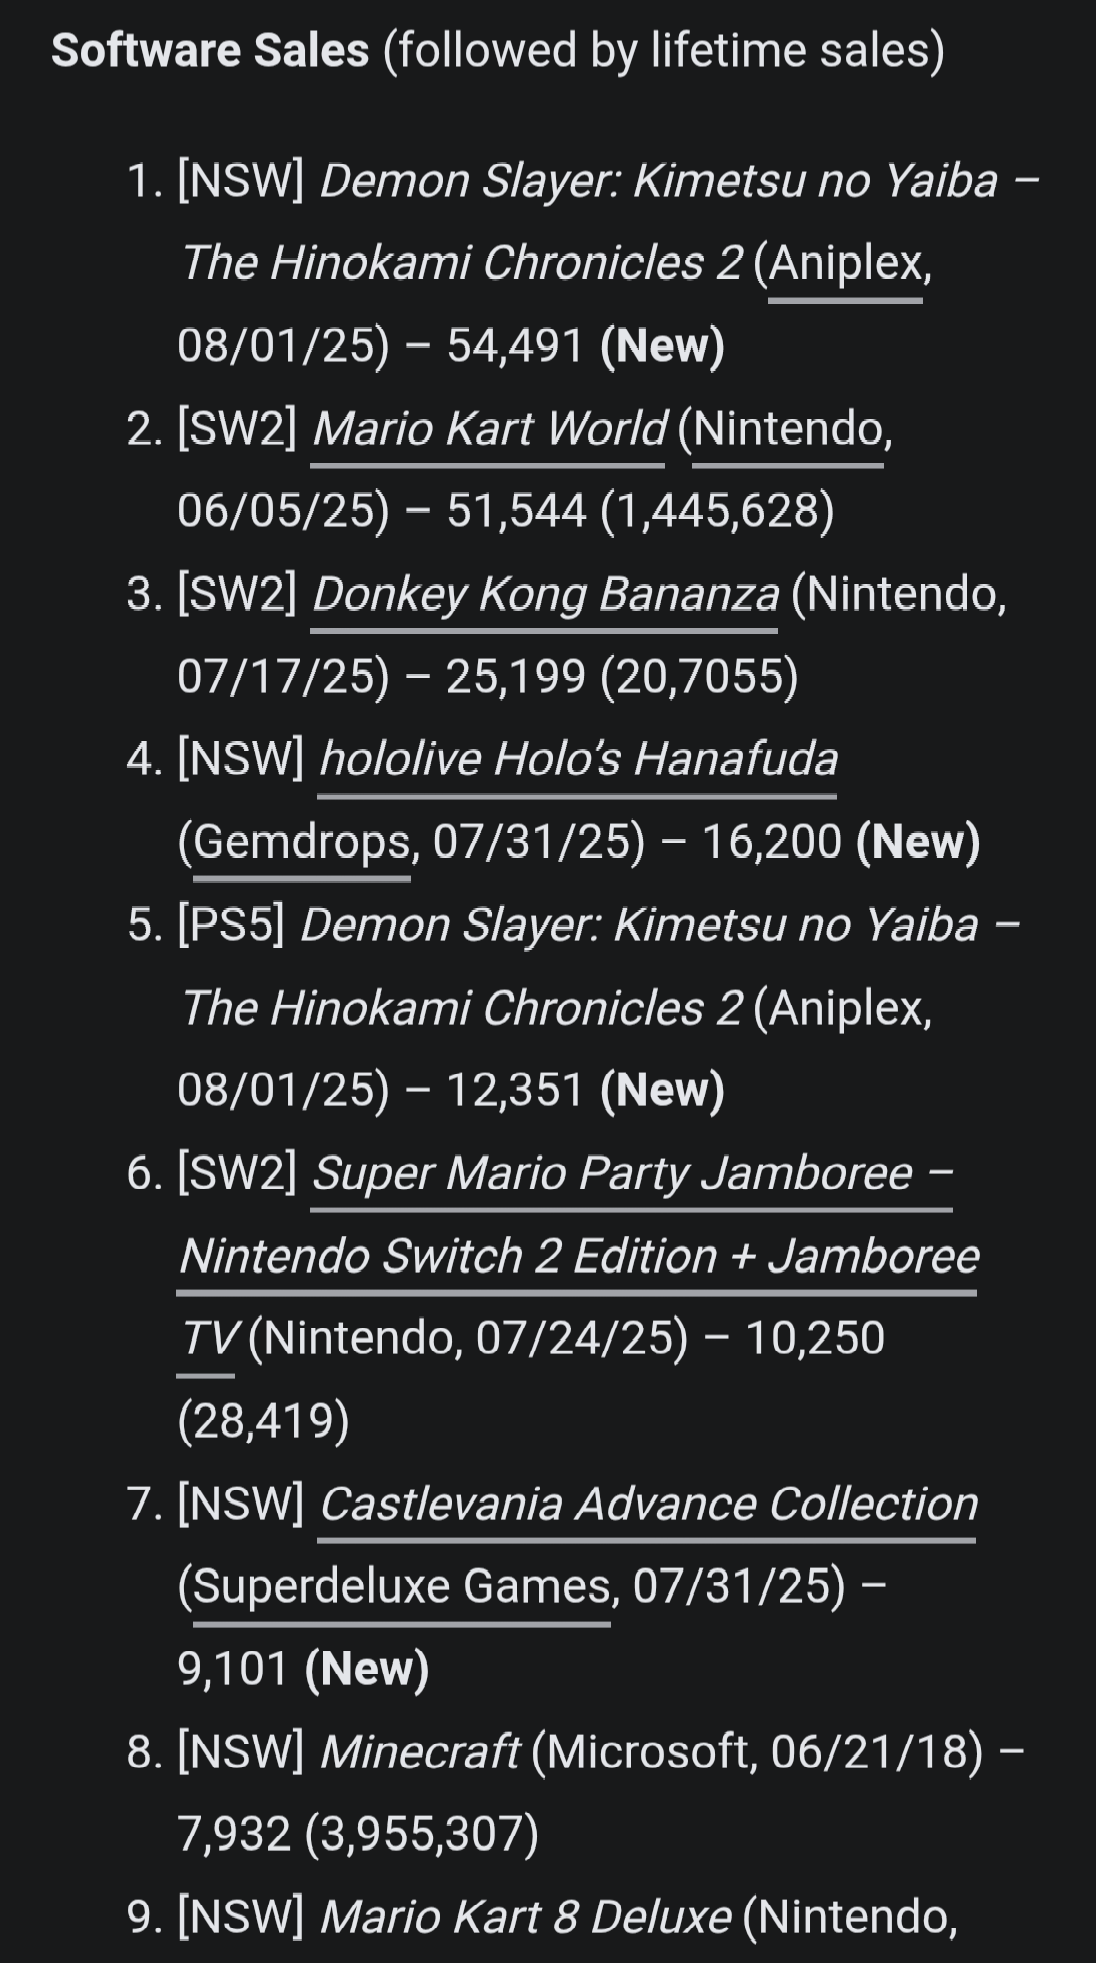Follow the Nintendo link beside Mario Kart World
Image resolution: width=1096 pixels, height=1963 pixels.
pyautogui.click(x=788, y=429)
